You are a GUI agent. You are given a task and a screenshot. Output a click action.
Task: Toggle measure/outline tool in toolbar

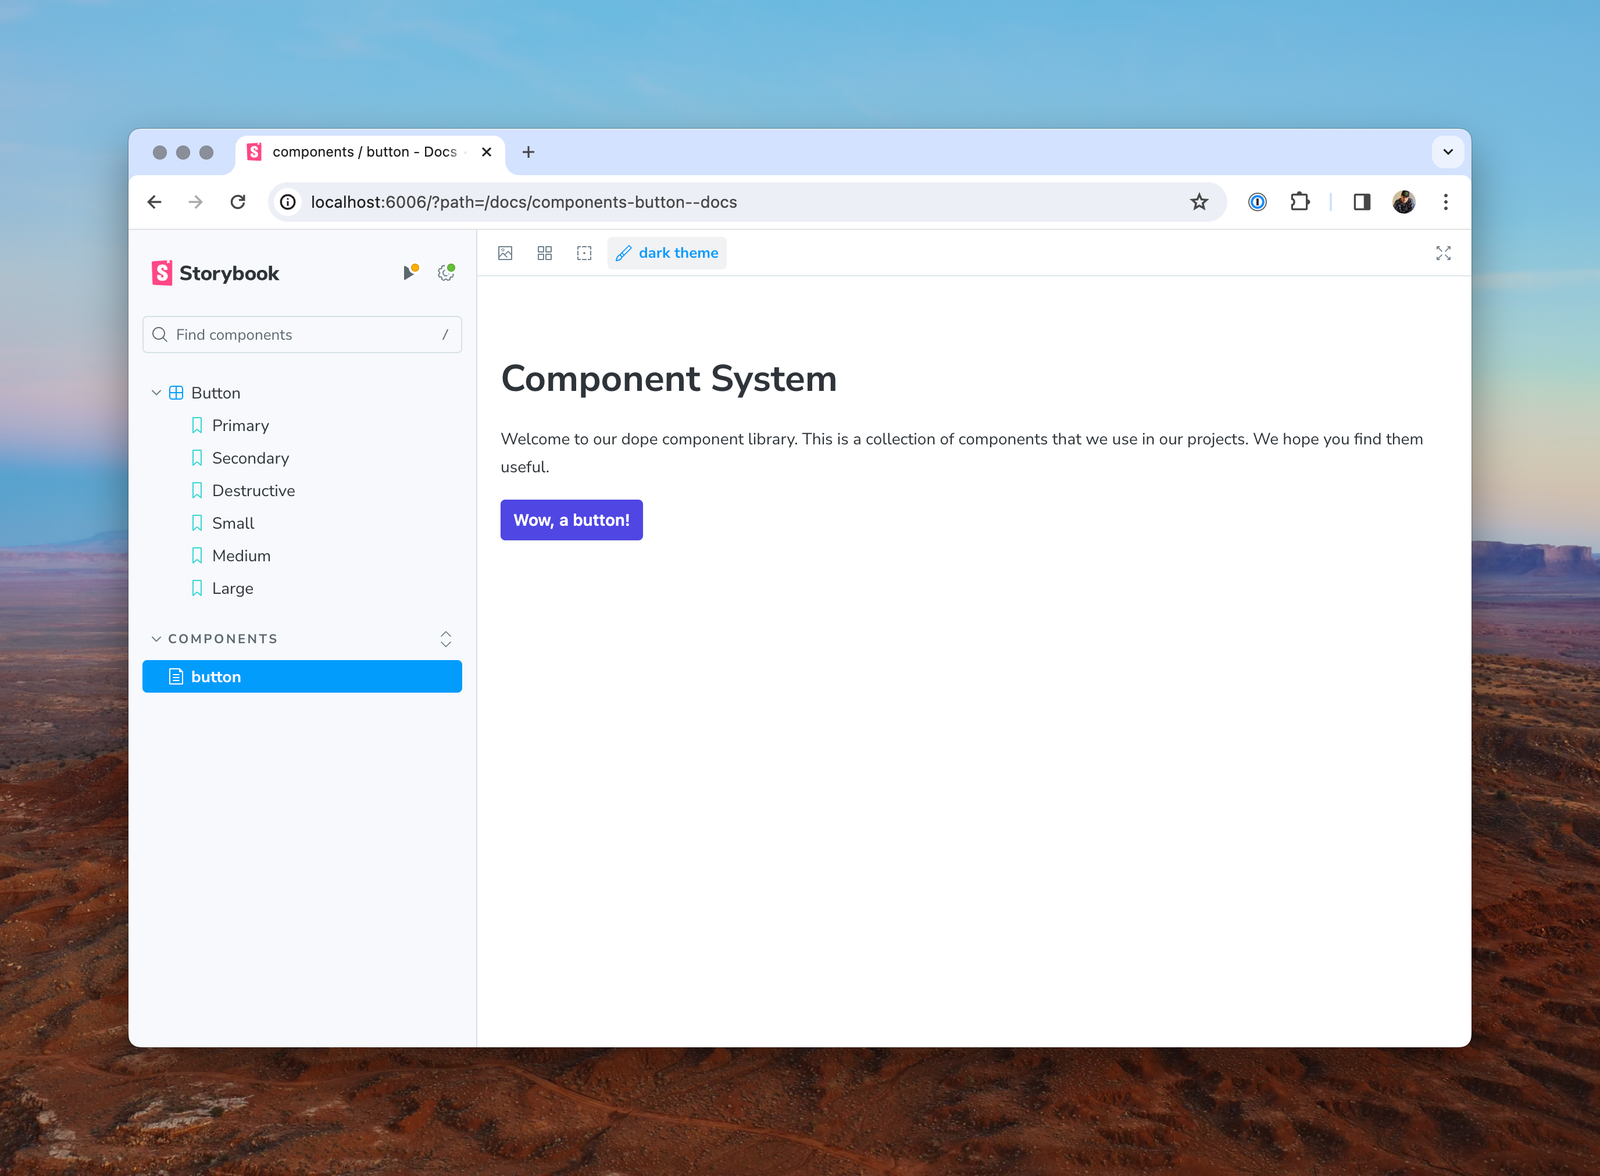pos(584,253)
